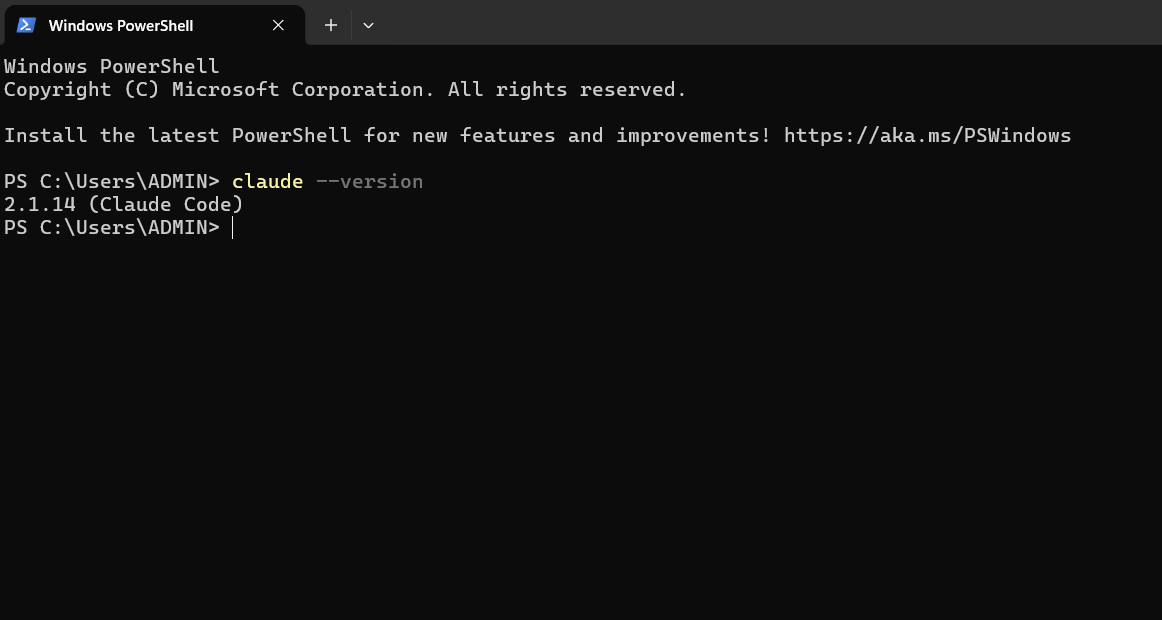Click the 'All rights reserved.' text

coord(567,90)
